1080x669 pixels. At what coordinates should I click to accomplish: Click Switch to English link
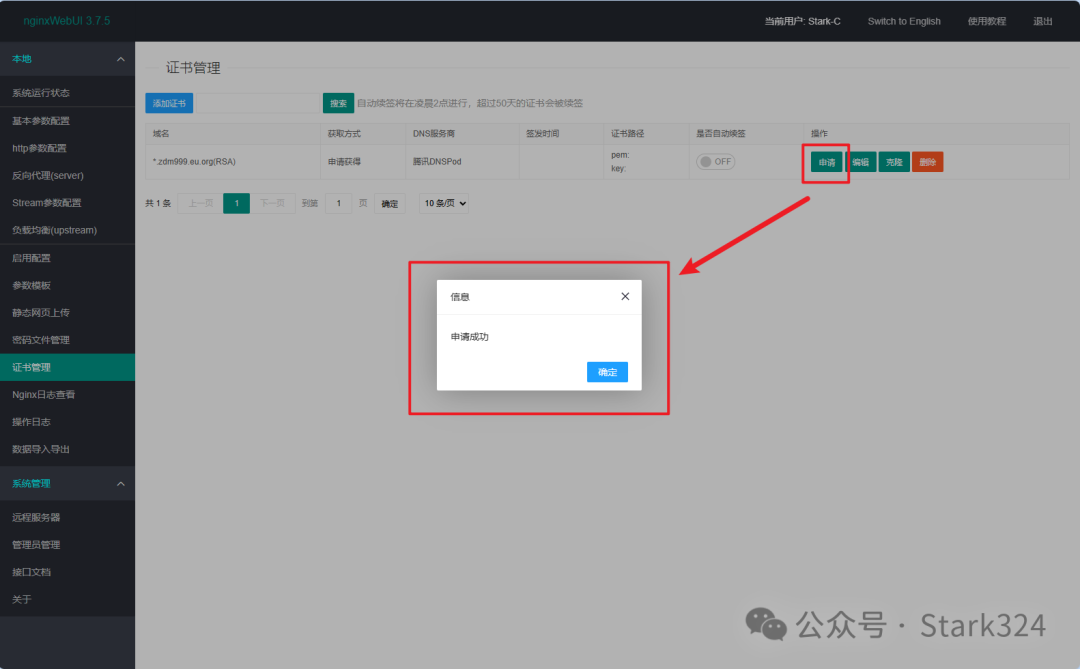903,21
